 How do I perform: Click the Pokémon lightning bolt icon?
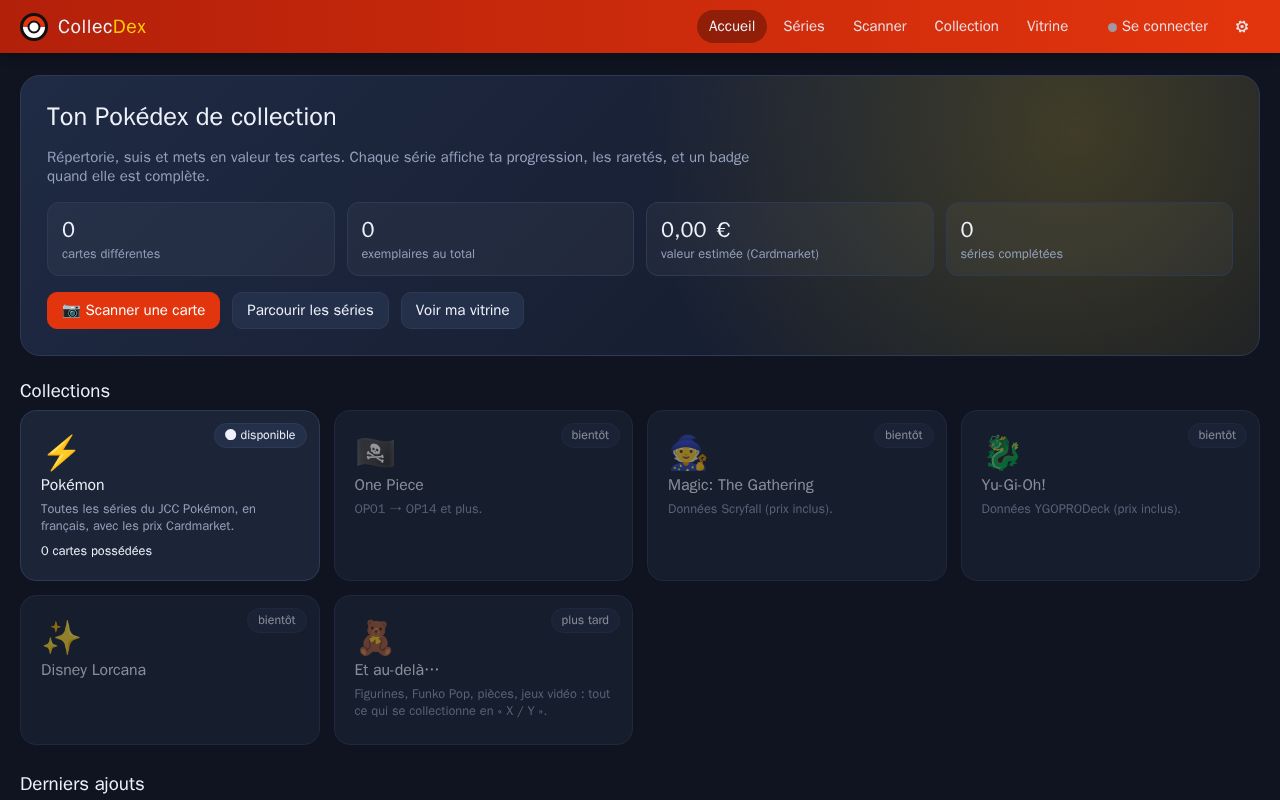[61, 453]
